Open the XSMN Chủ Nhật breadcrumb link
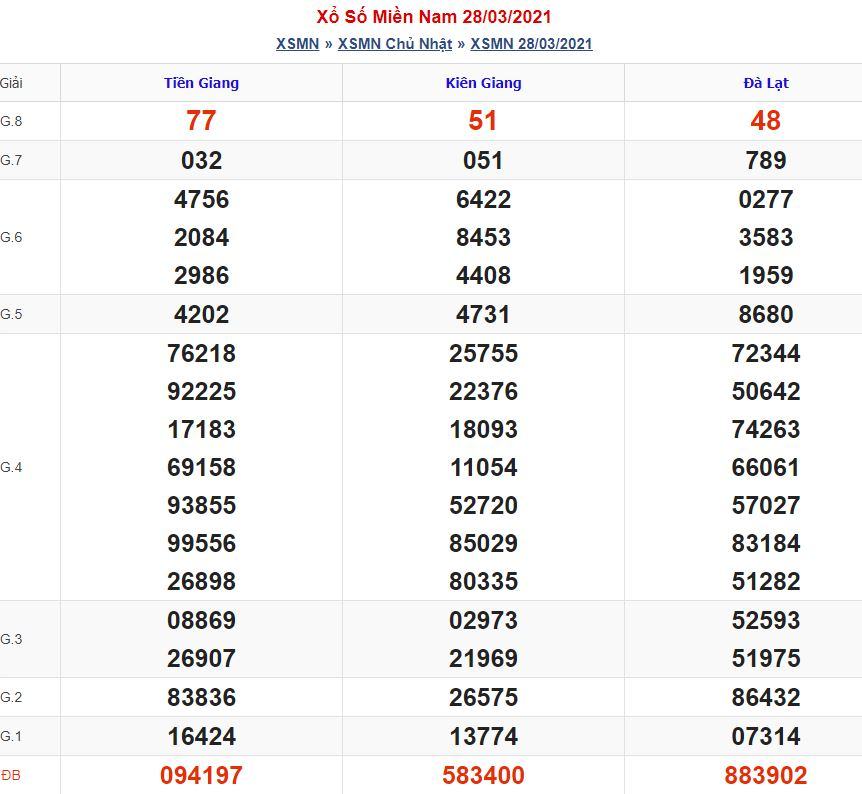 (x=395, y=44)
